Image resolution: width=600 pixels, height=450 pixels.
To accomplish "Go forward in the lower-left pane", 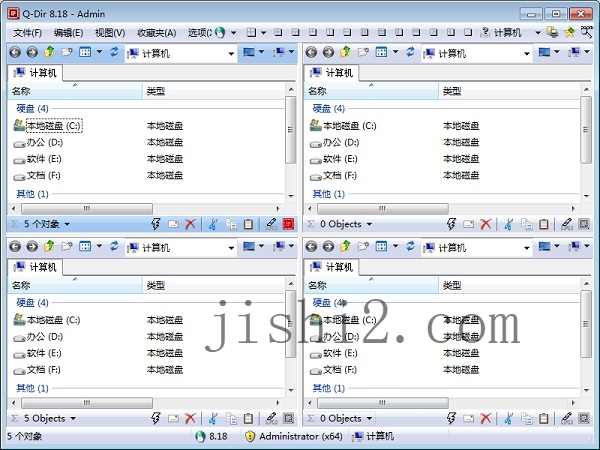I will [x=32, y=246].
